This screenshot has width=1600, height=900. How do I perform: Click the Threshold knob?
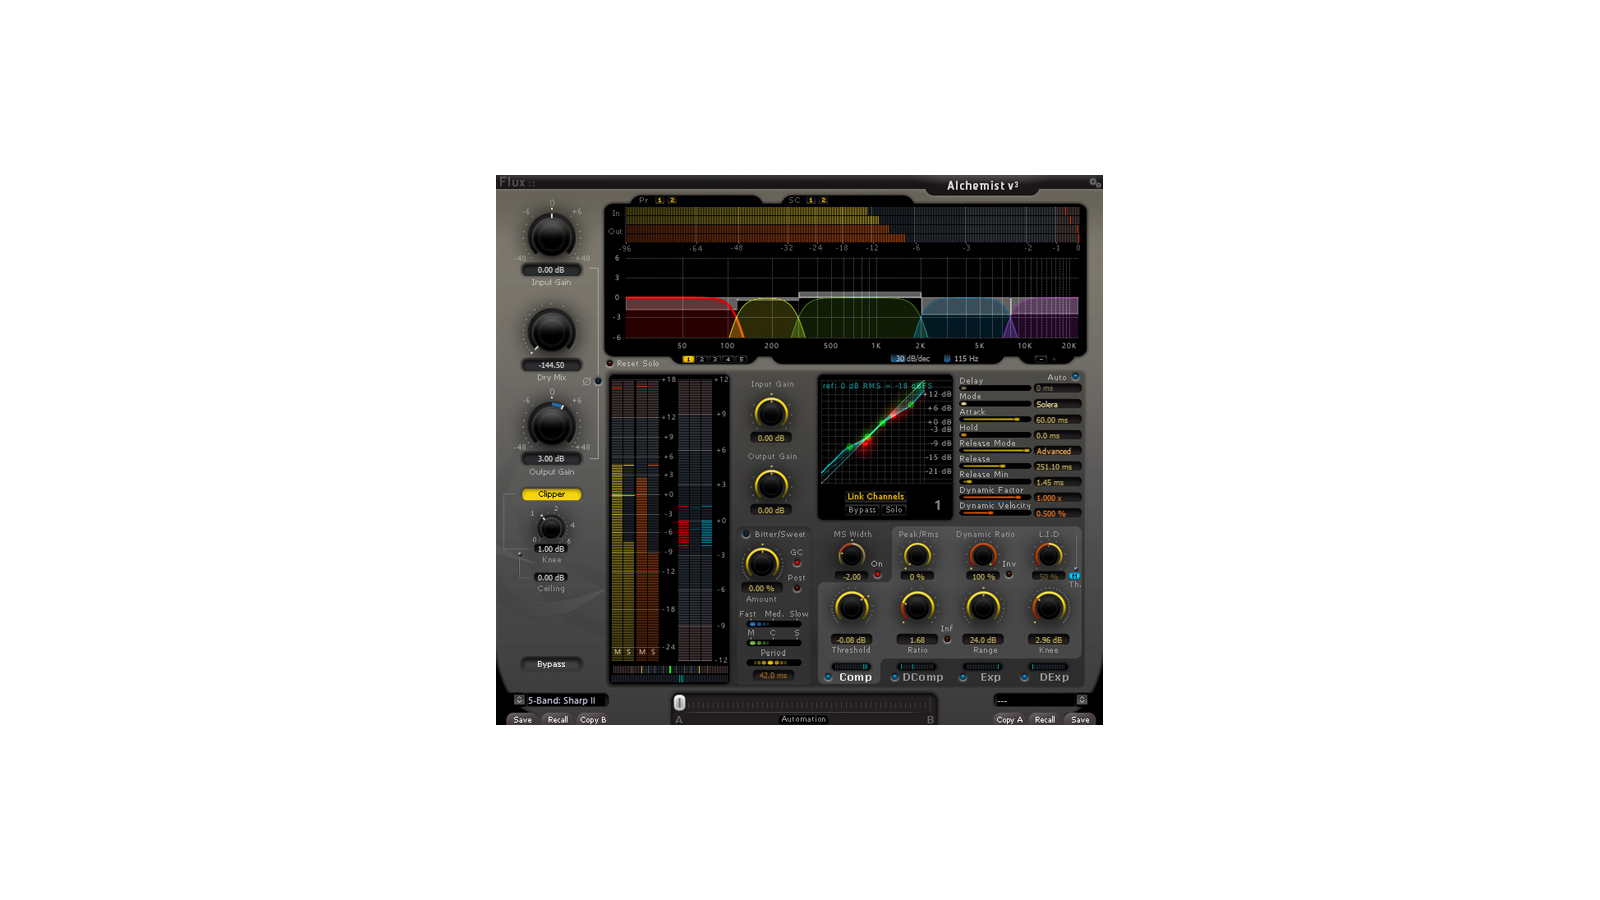pyautogui.click(x=851, y=607)
